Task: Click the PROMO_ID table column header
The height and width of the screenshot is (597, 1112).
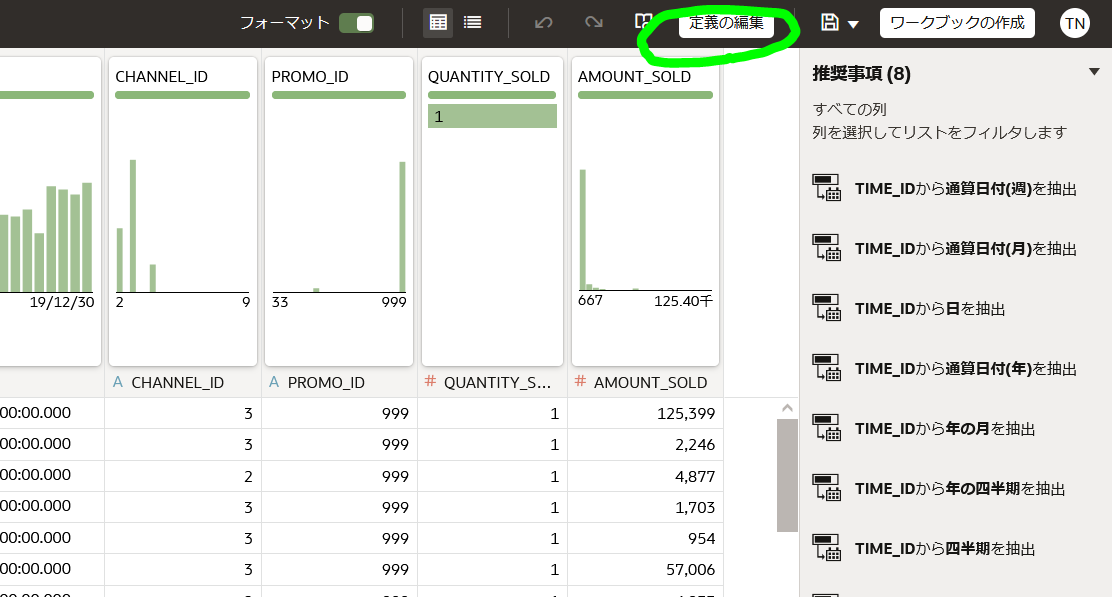Action: [x=339, y=382]
